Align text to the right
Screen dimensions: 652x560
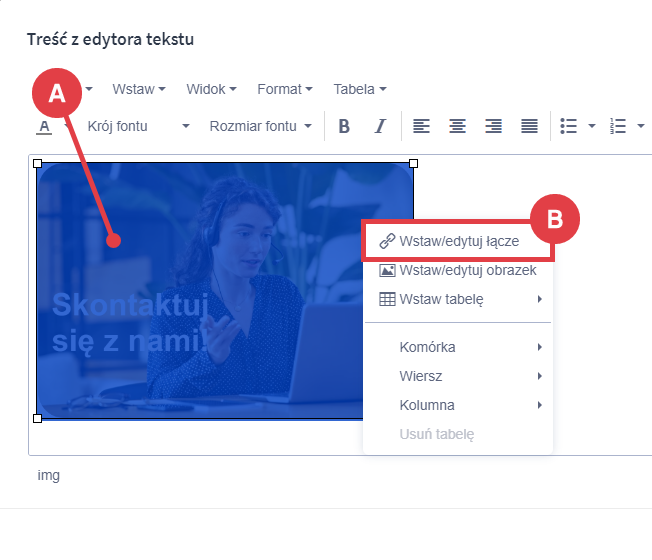pos(493,126)
